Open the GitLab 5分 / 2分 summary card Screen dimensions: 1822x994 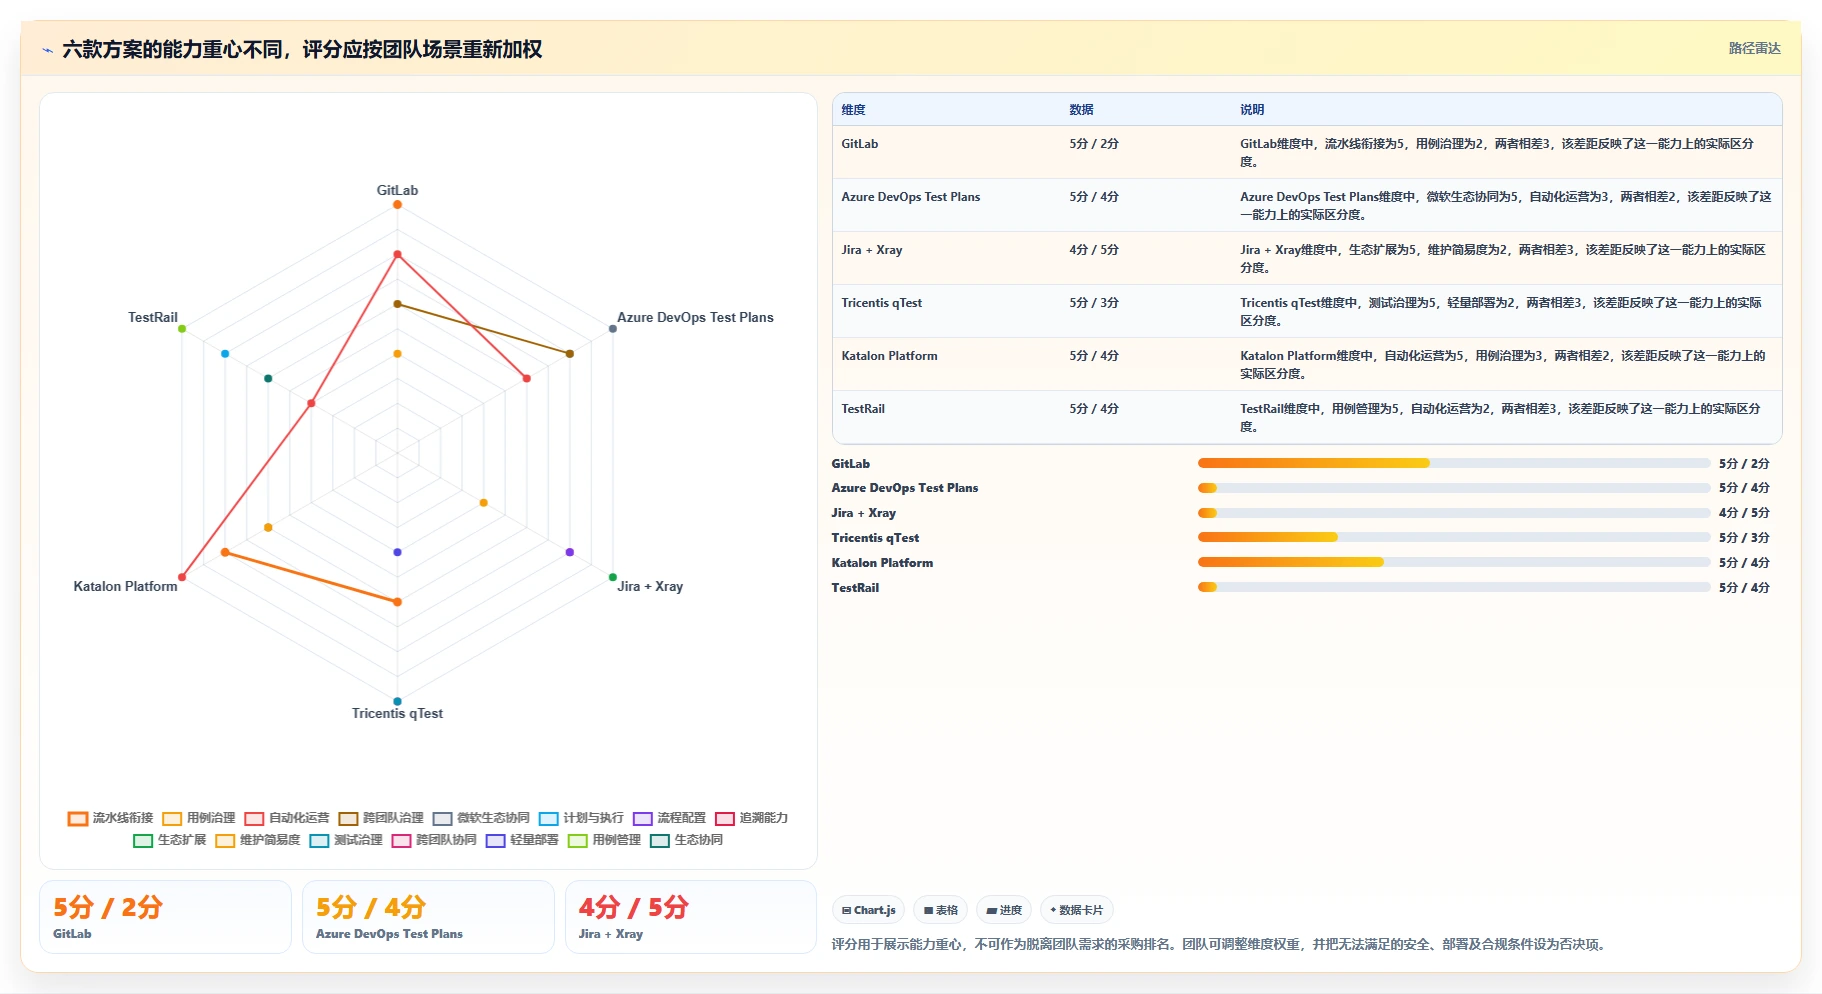pos(165,917)
